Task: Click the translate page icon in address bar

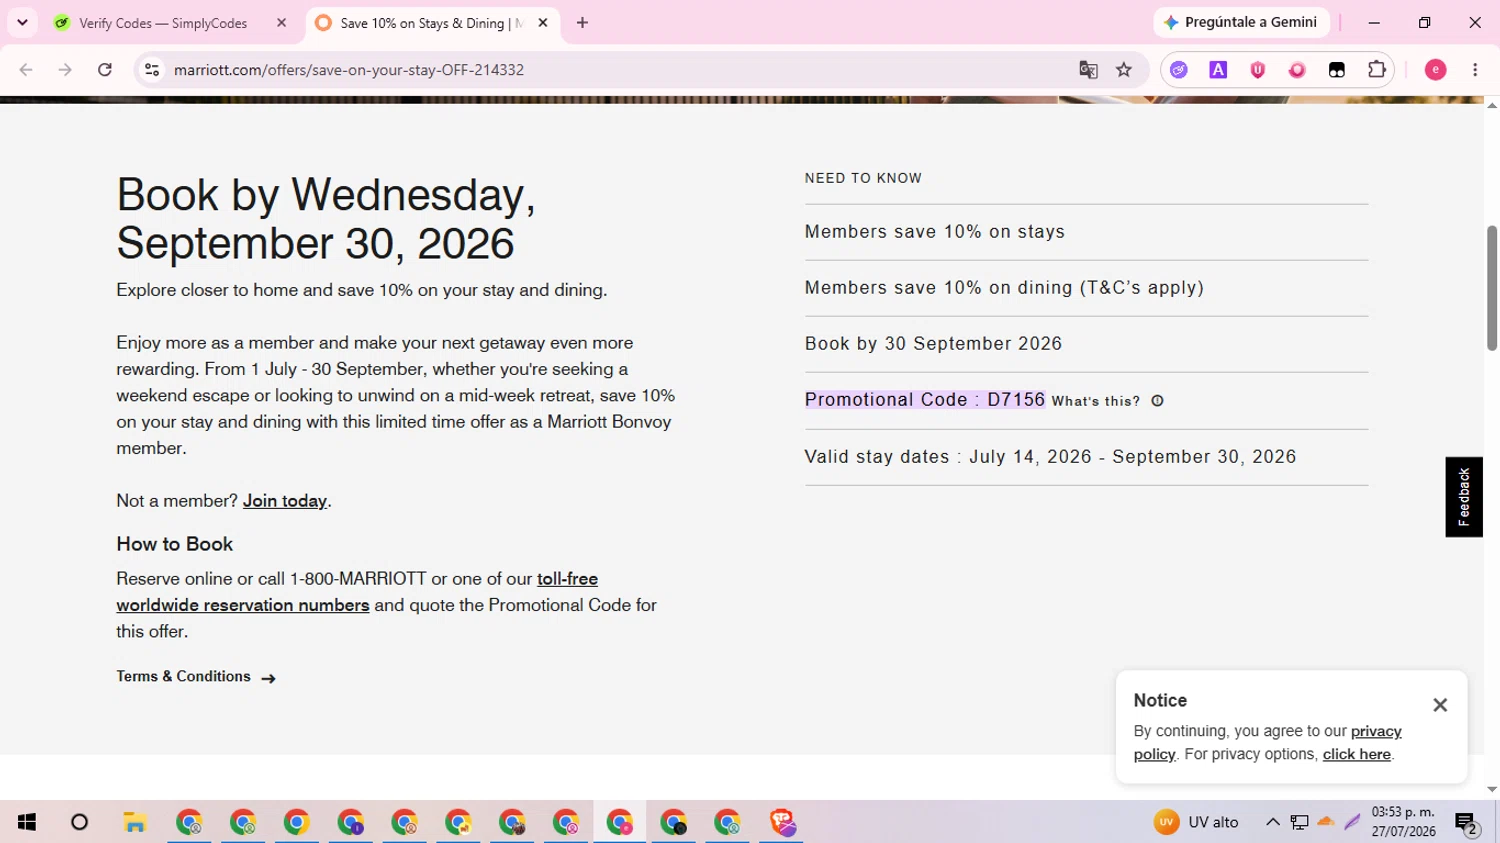Action: point(1088,70)
